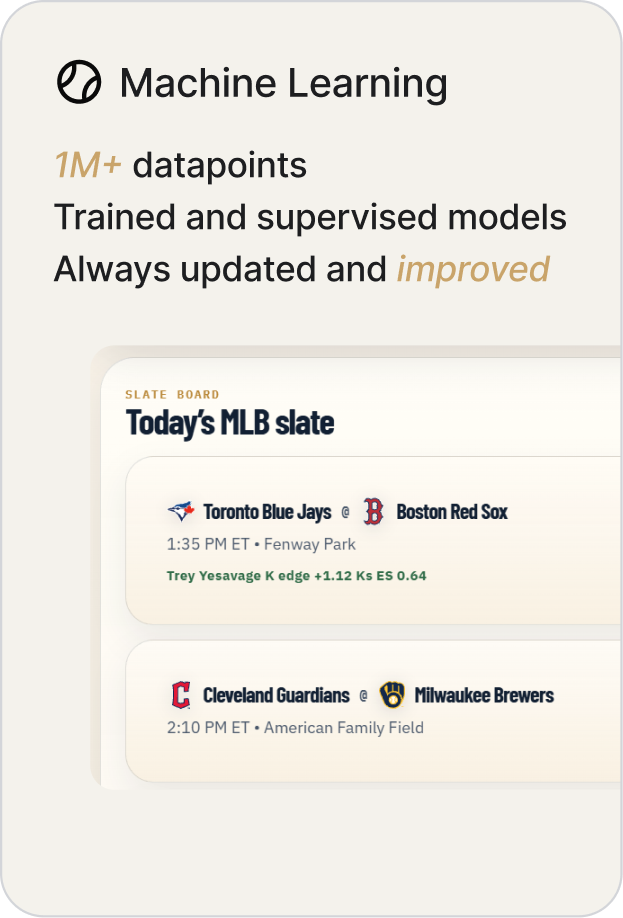The height and width of the screenshot is (918, 623).
Task: Open the Boston Red Sox team name
Action: pyautogui.click(x=452, y=512)
